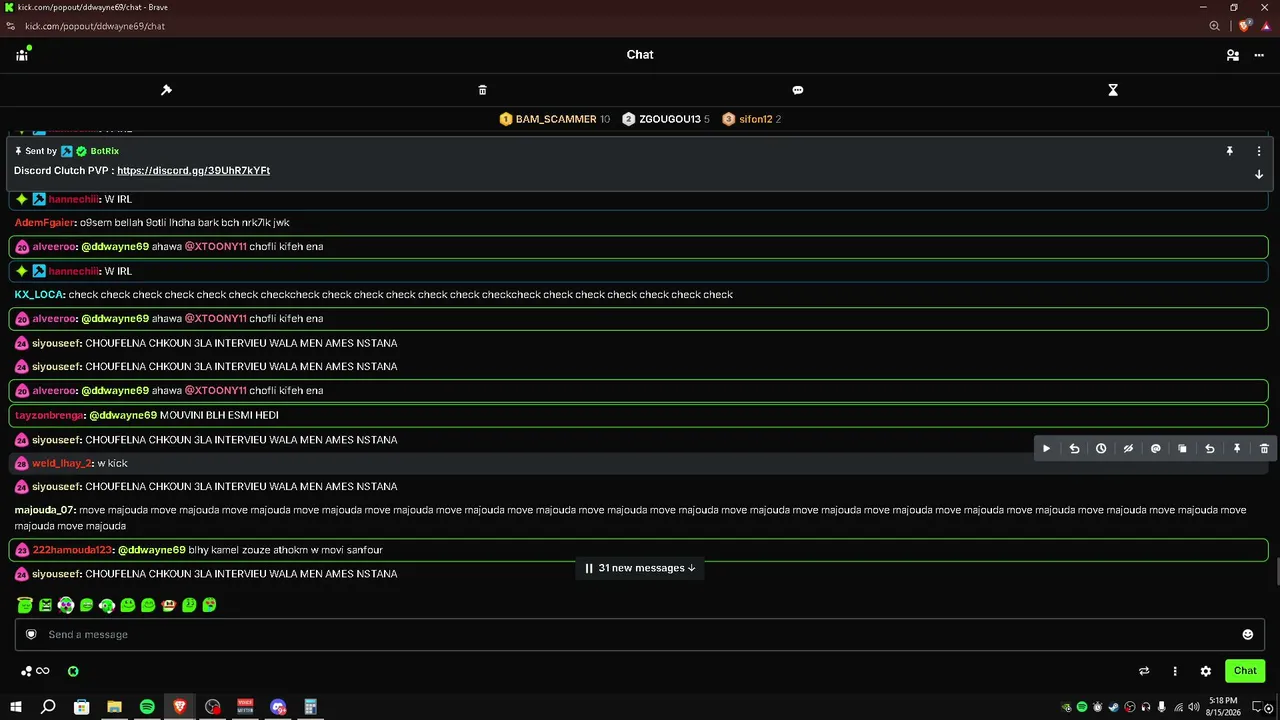1280x720 pixels.
Task: Click the crossed-eye hide icon in message toolbar
Action: click(x=1128, y=449)
